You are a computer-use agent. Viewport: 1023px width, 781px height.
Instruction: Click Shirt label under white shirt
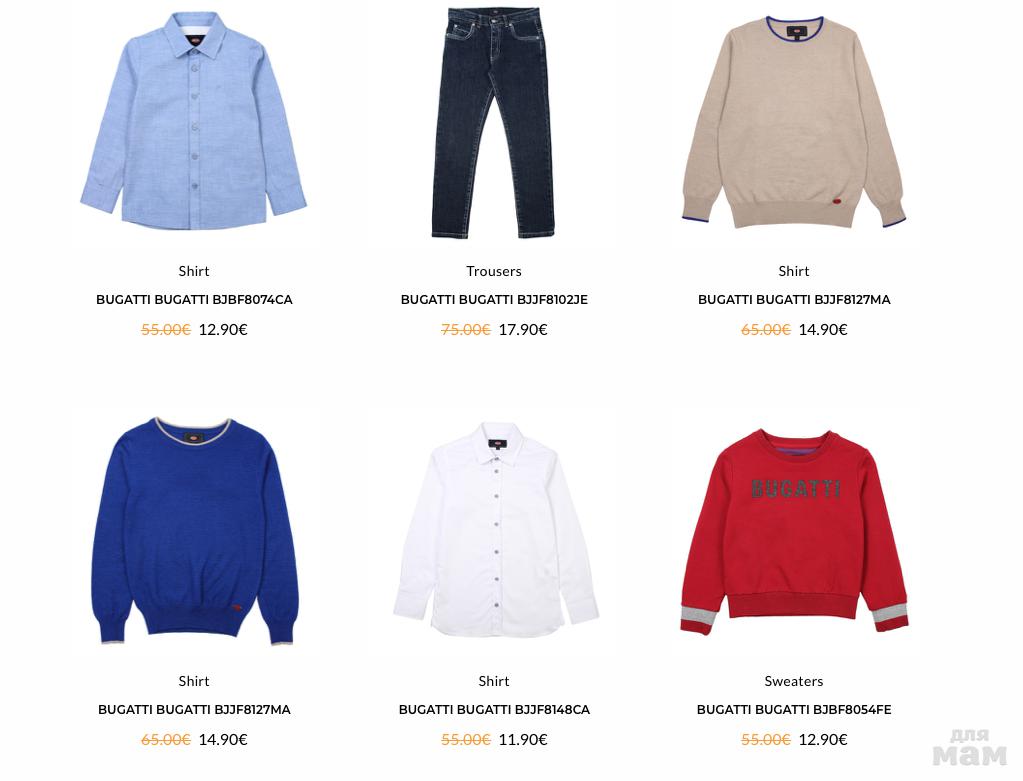tap(494, 681)
